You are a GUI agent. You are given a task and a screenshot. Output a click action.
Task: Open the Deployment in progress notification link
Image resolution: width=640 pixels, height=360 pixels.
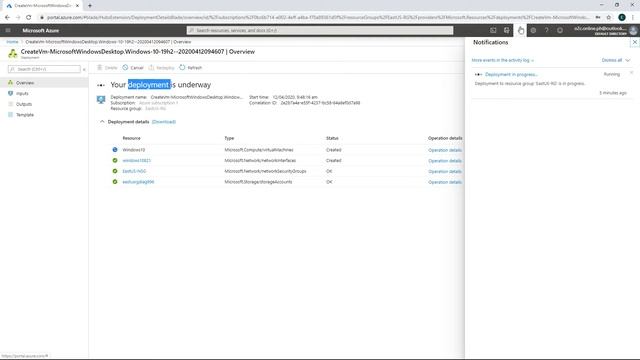click(x=511, y=74)
